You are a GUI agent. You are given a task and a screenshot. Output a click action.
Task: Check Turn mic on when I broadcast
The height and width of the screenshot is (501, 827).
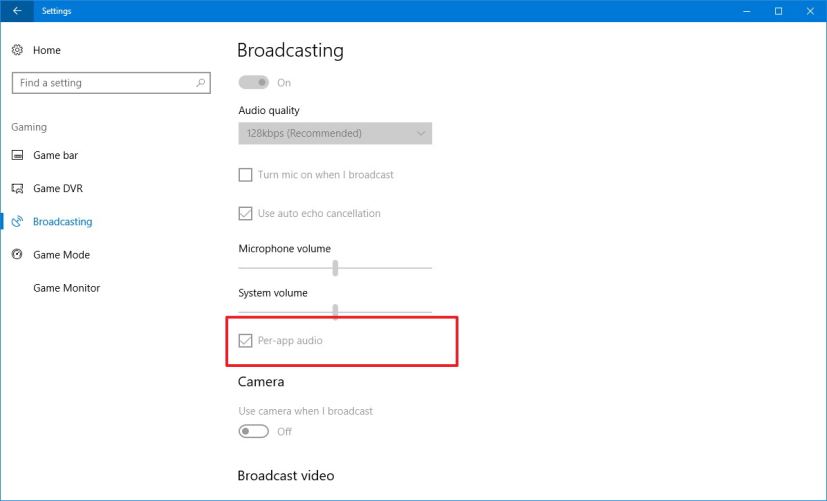pyautogui.click(x=245, y=175)
